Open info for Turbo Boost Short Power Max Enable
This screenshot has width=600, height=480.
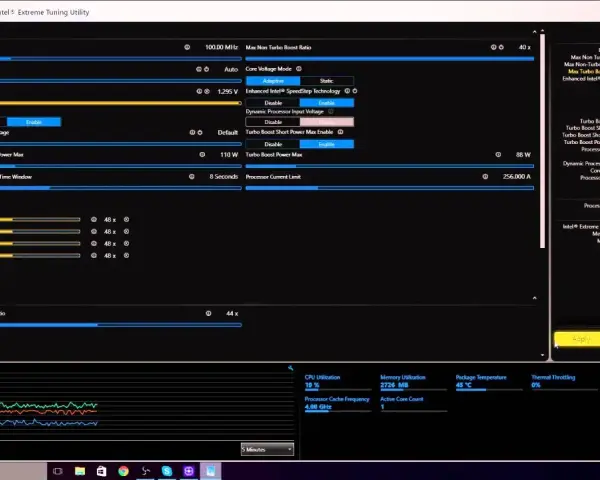point(340,132)
